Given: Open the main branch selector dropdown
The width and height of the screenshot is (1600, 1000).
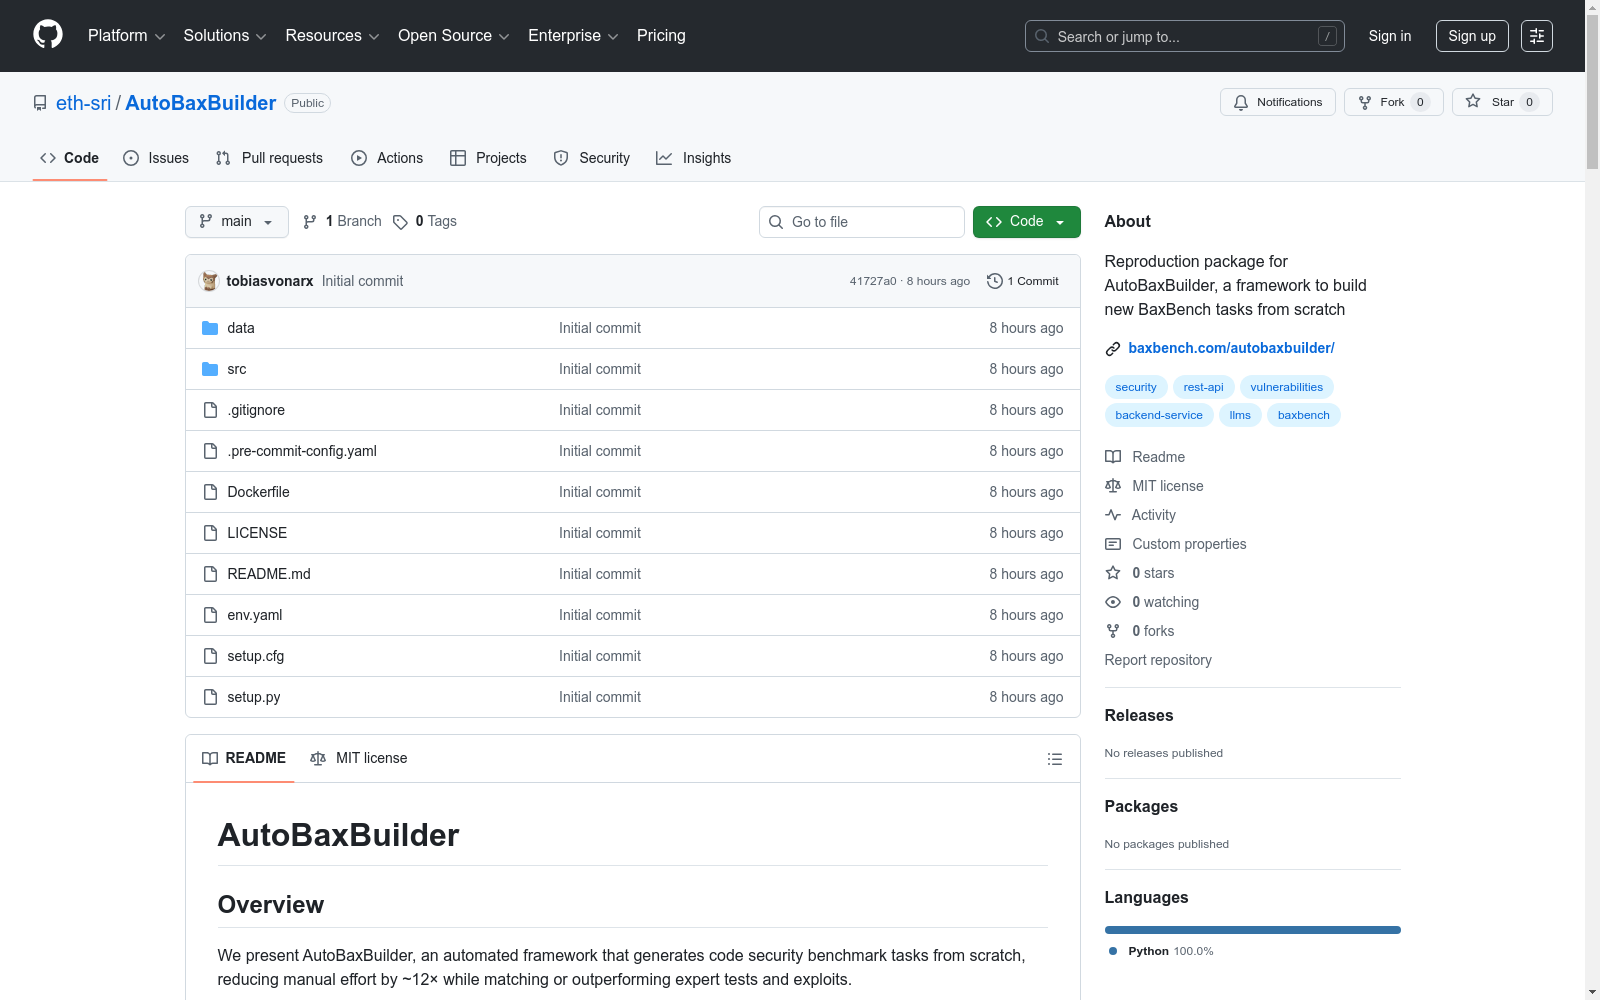Looking at the screenshot, I should (237, 222).
